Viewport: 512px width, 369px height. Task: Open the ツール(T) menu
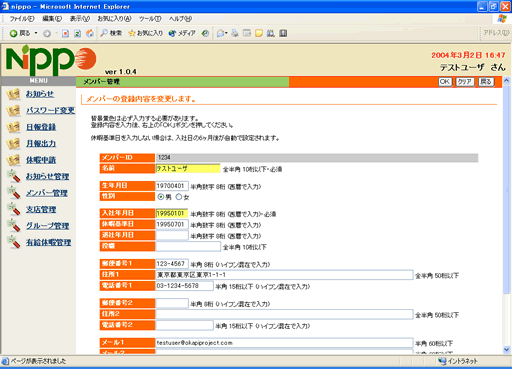(x=150, y=19)
